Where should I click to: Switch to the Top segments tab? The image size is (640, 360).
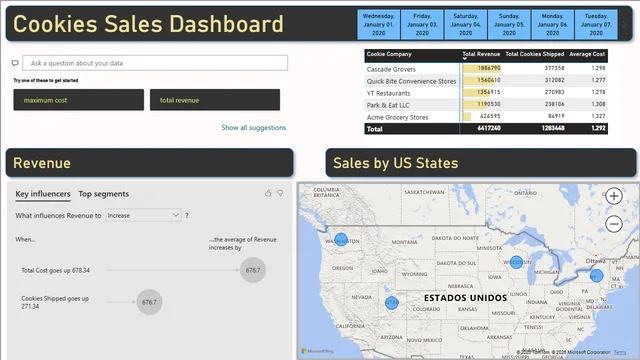pos(104,194)
